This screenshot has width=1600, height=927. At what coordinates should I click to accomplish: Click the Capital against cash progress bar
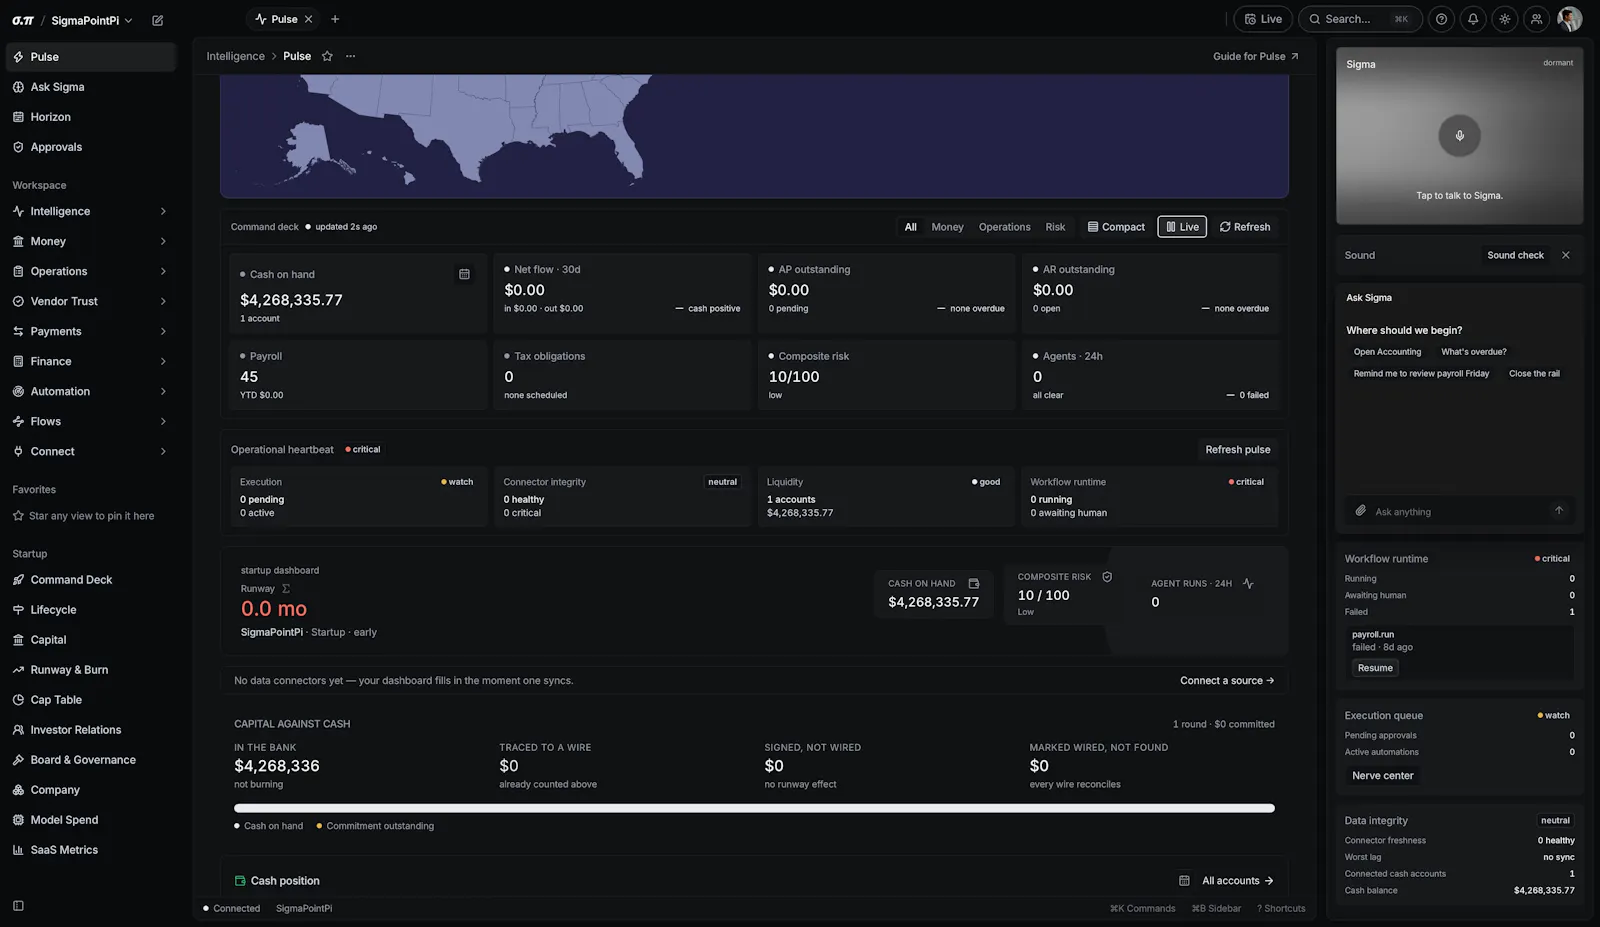tap(754, 808)
